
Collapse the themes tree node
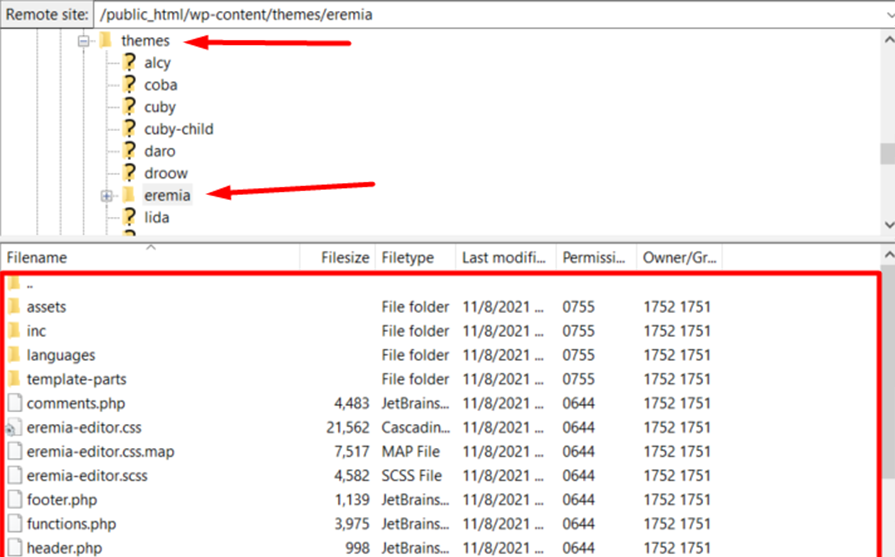pos(84,41)
